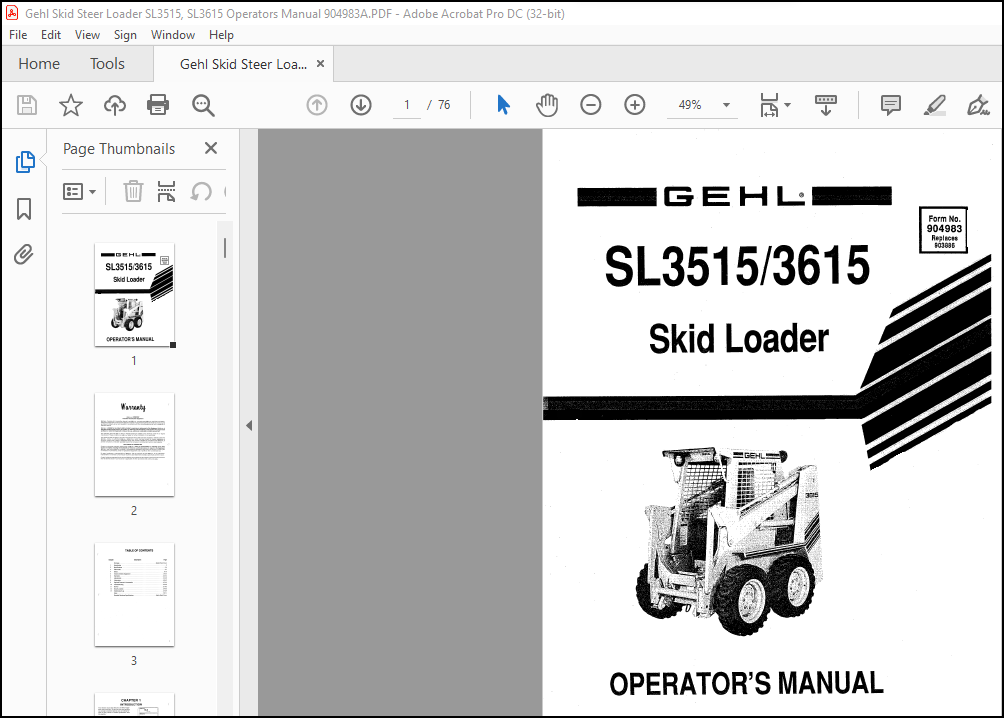This screenshot has height=718, width=1004.
Task: Click the Acrobat app icon in title bar
Action: pyautogui.click(x=12, y=13)
